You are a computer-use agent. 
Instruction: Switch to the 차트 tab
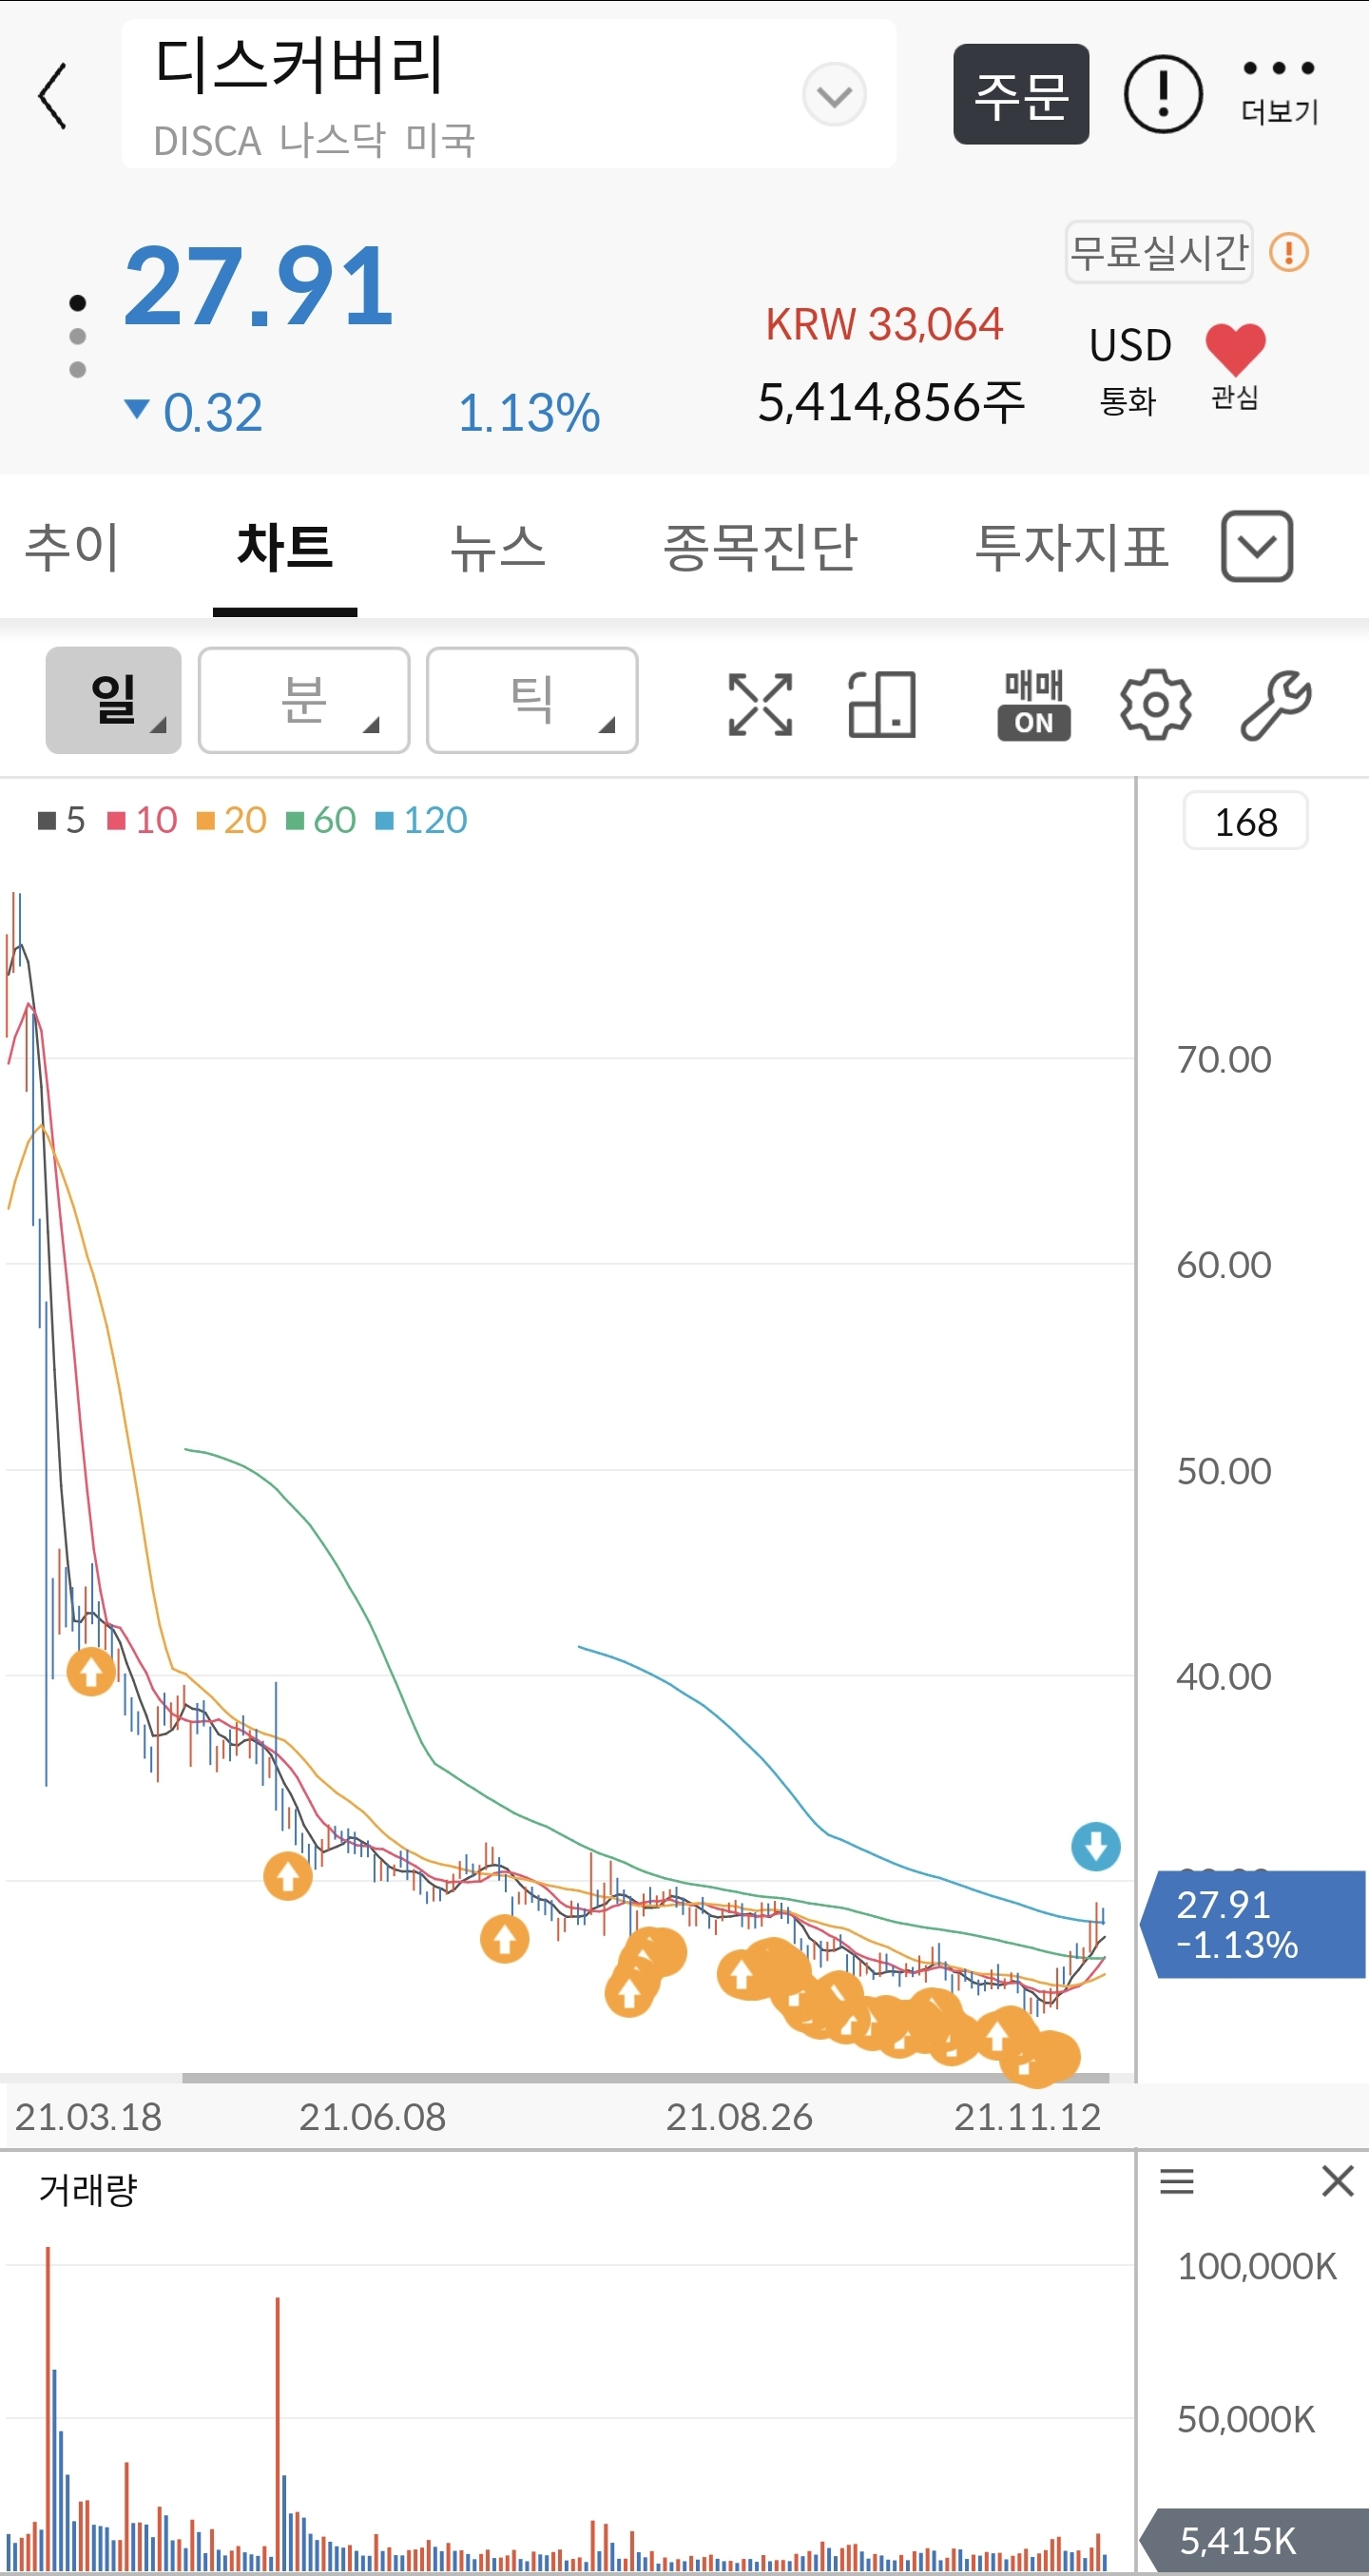285,548
